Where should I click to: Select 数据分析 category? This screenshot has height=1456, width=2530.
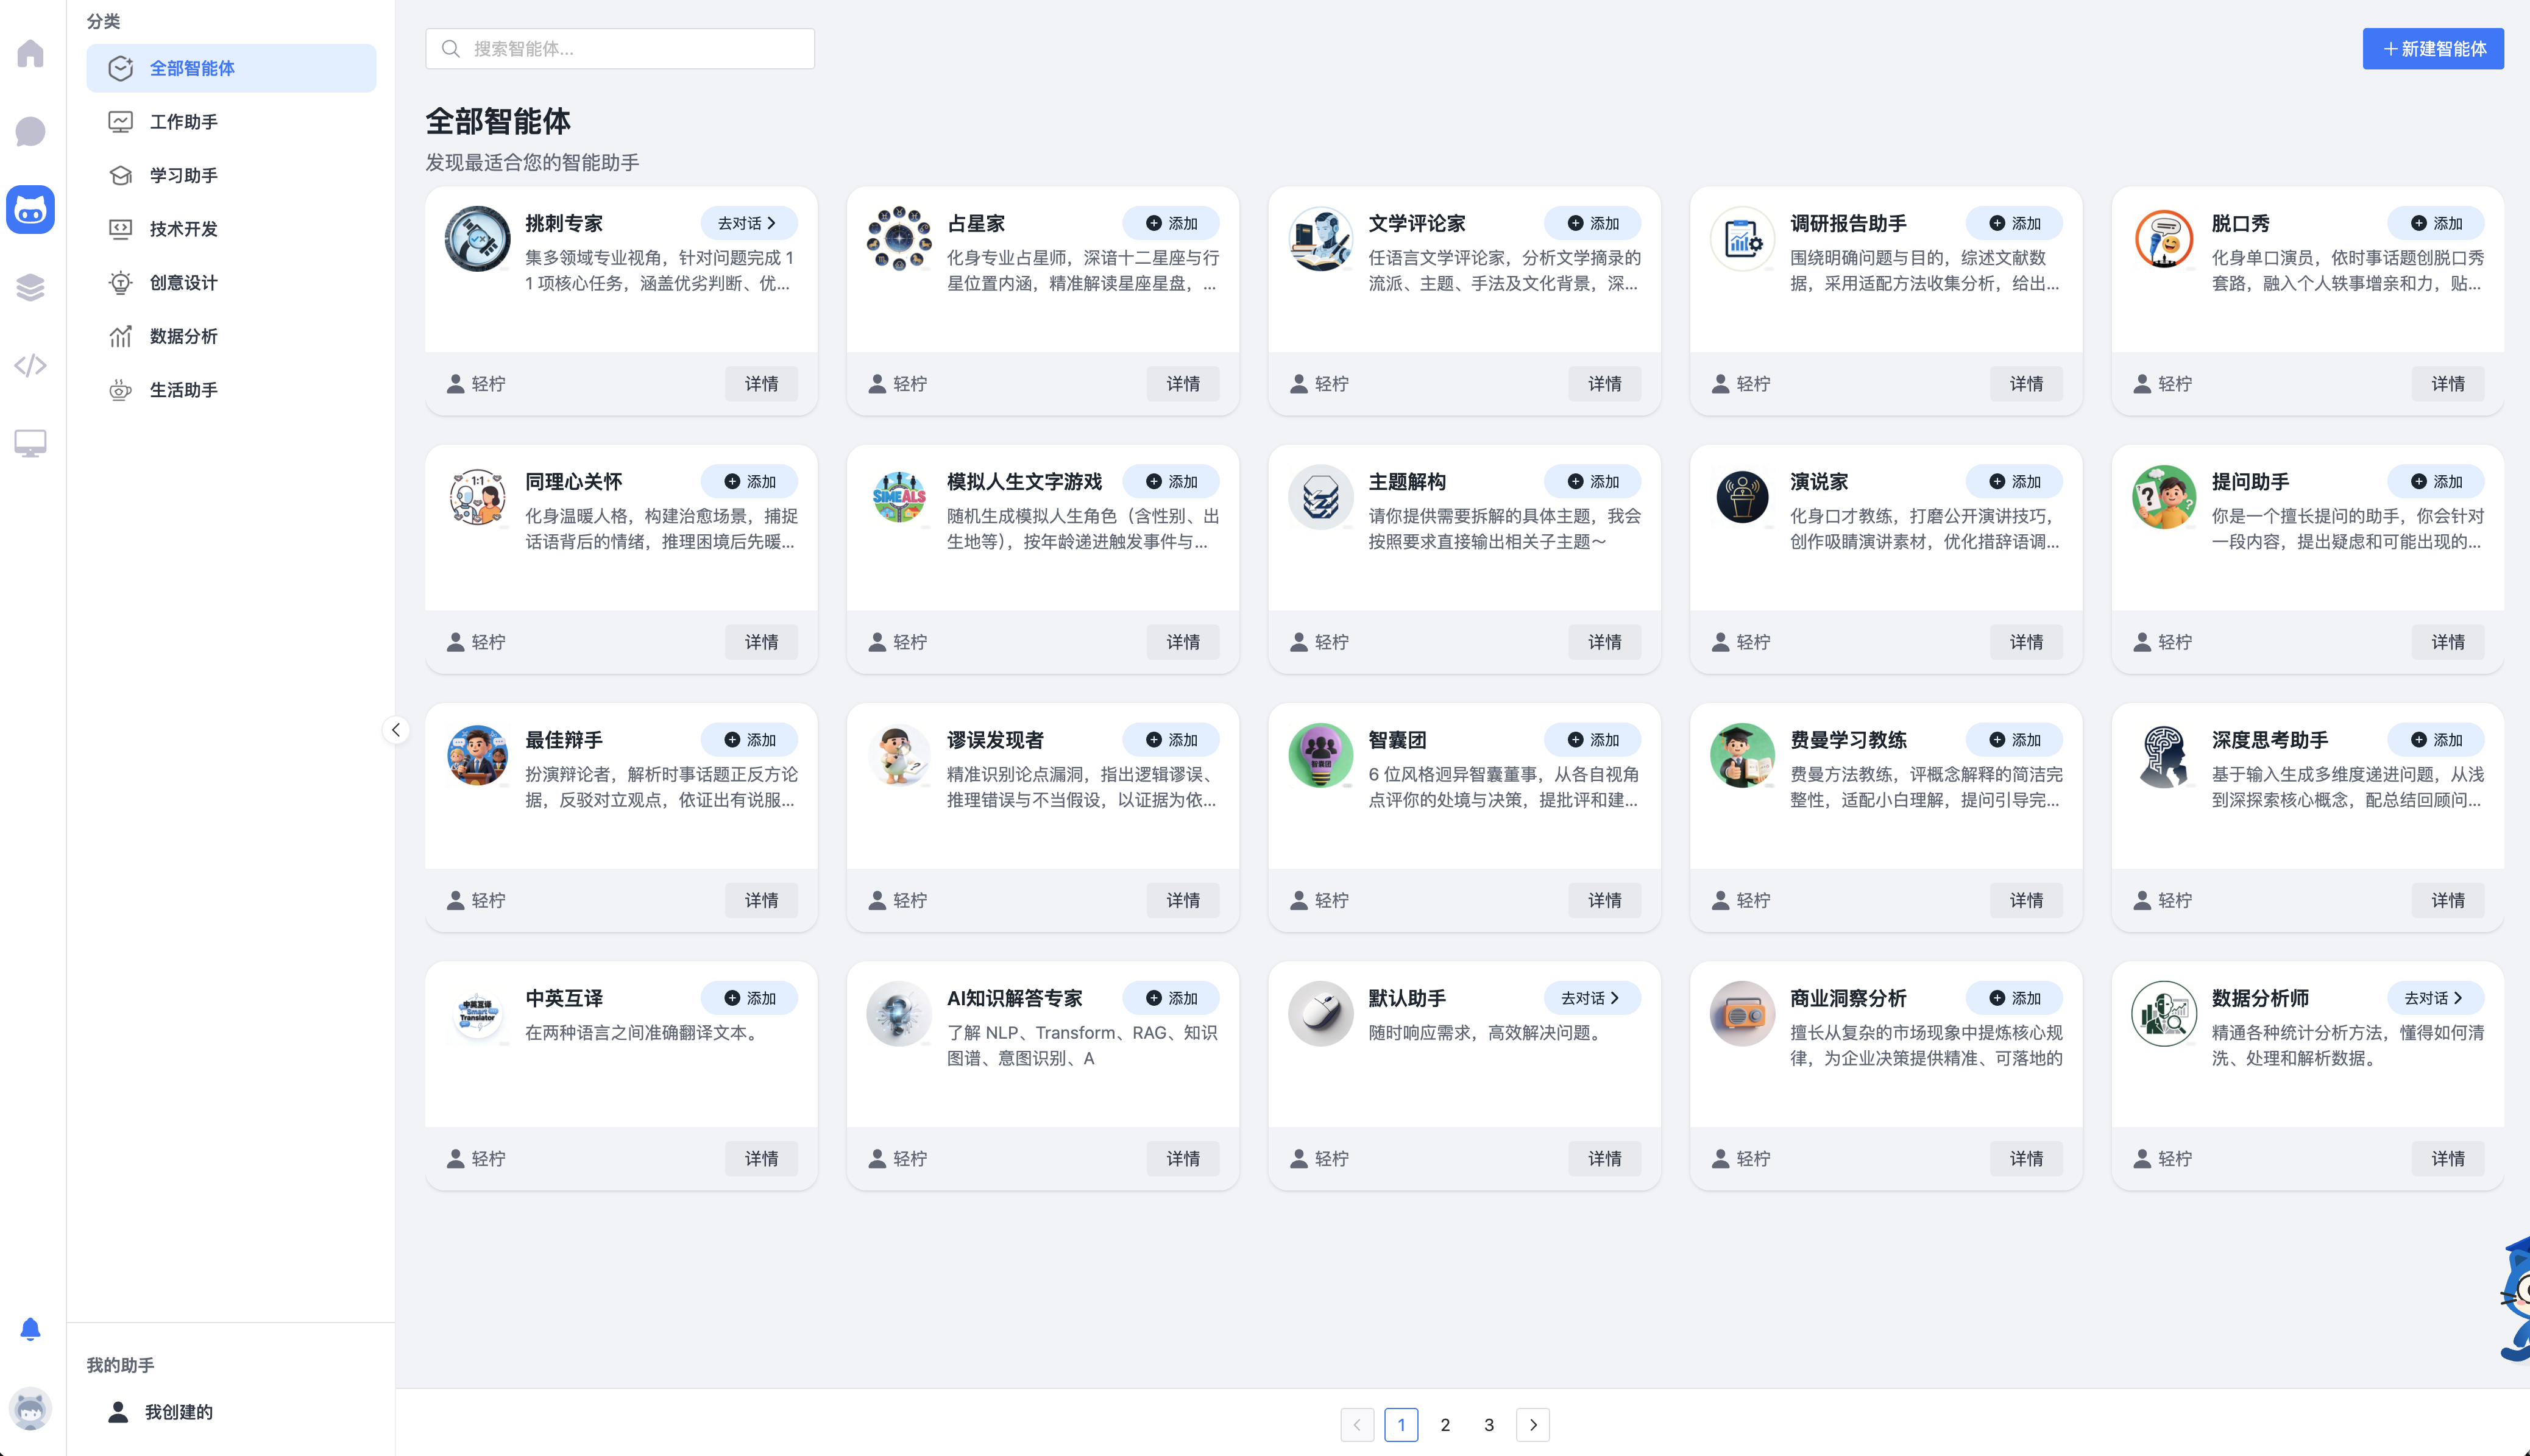(231, 336)
